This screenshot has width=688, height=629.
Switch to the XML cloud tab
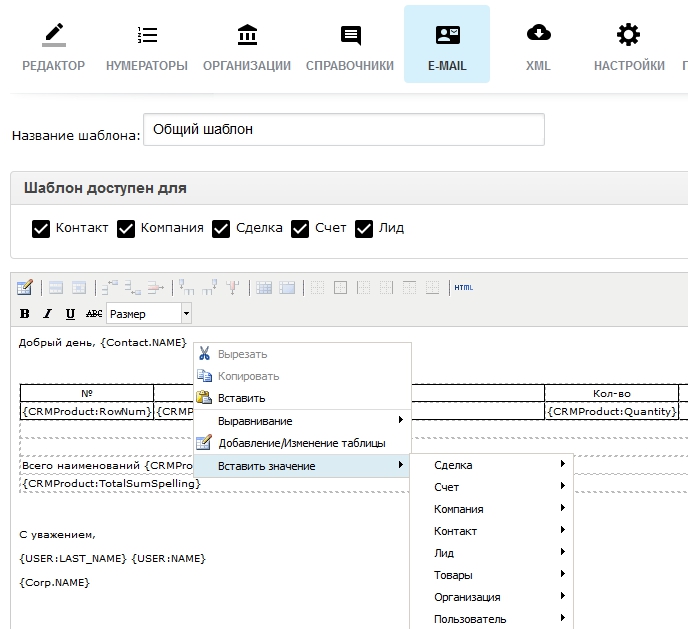pyautogui.click(x=538, y=46)
